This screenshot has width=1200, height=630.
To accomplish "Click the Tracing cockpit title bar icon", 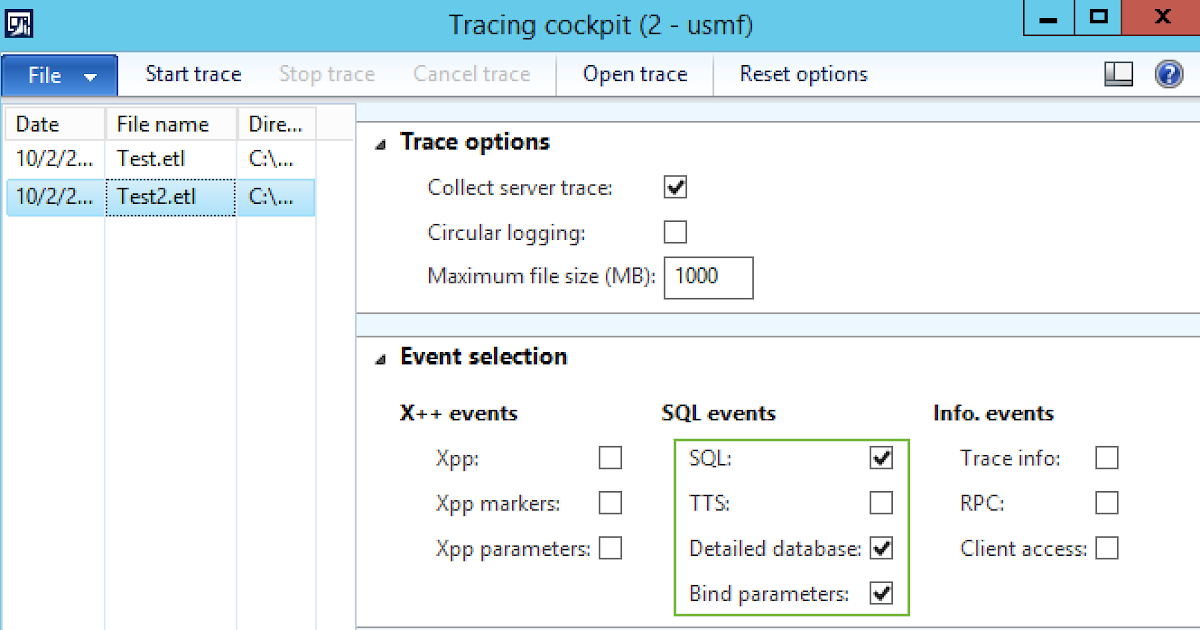I will pyautogui.click(x=19, y=21).
